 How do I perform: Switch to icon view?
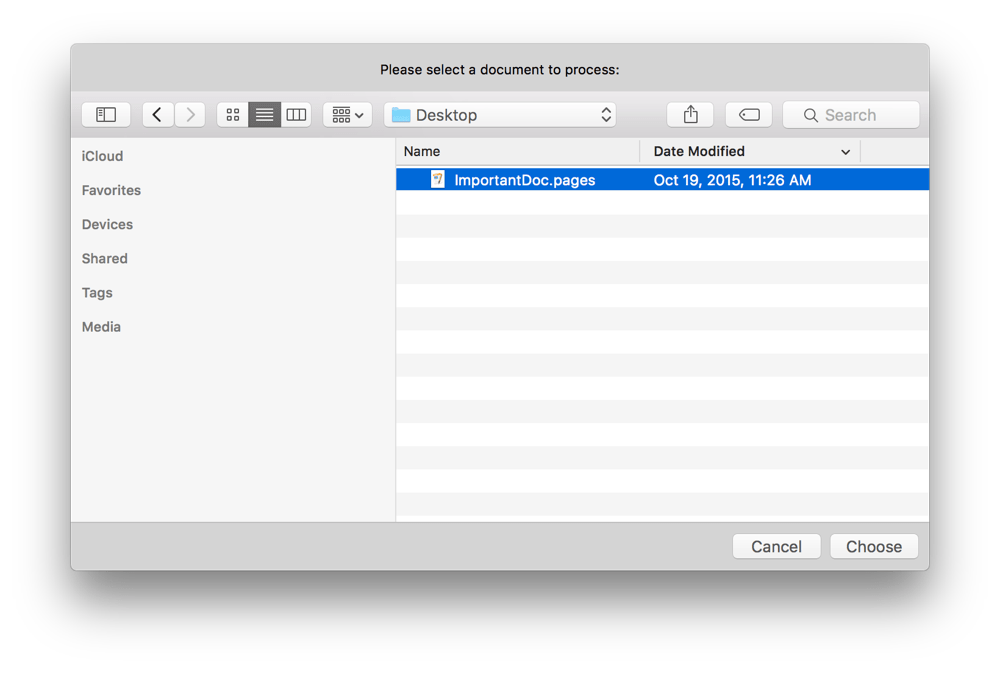[x=232, y=114]
